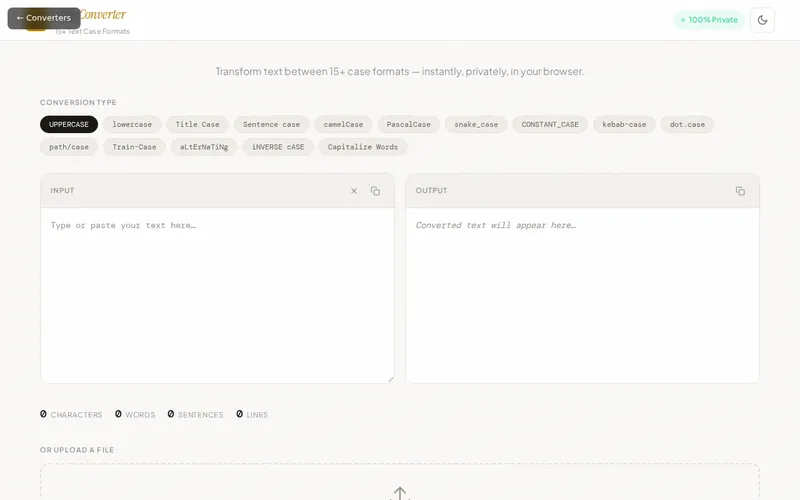Clear input with the X icon
This screenshot has width=800, height=500.
coord(354,191)
